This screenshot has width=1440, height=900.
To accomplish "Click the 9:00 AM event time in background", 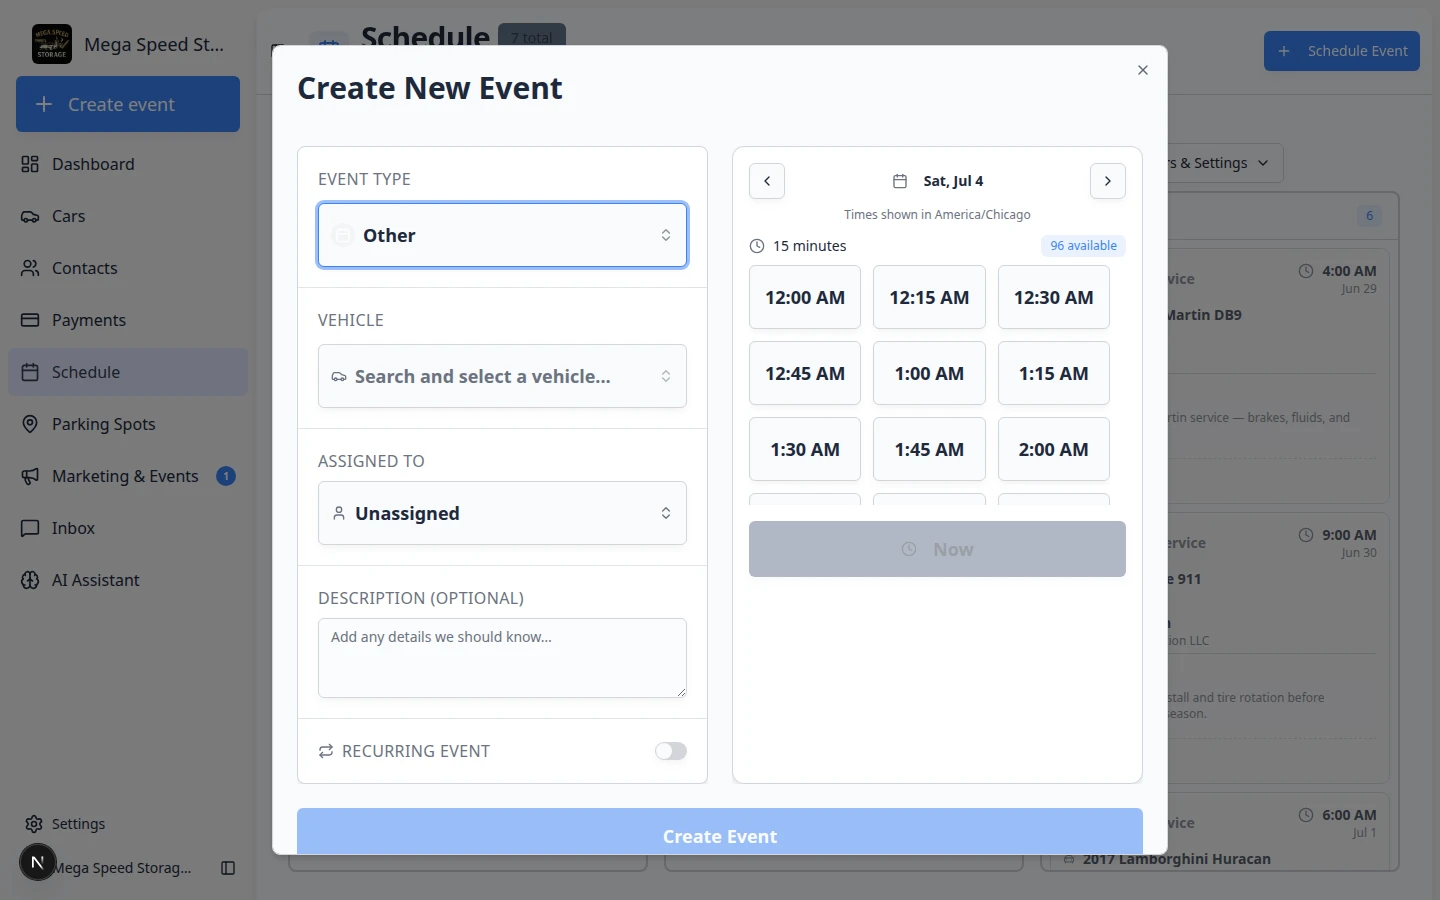I will 1349,535.
